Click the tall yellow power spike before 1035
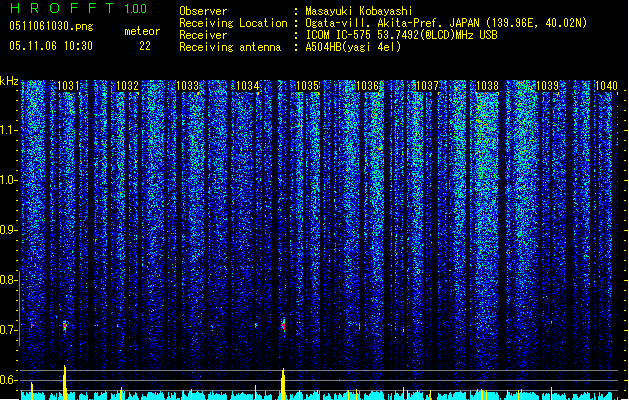This screenshot has height=400, width=629. click(283, 384)
